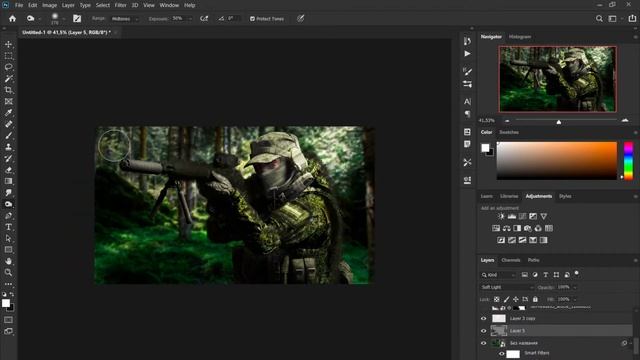This screenshot has height=360, width=640.
Task: Switch to the Libraries tab
Action: point(509,196)
